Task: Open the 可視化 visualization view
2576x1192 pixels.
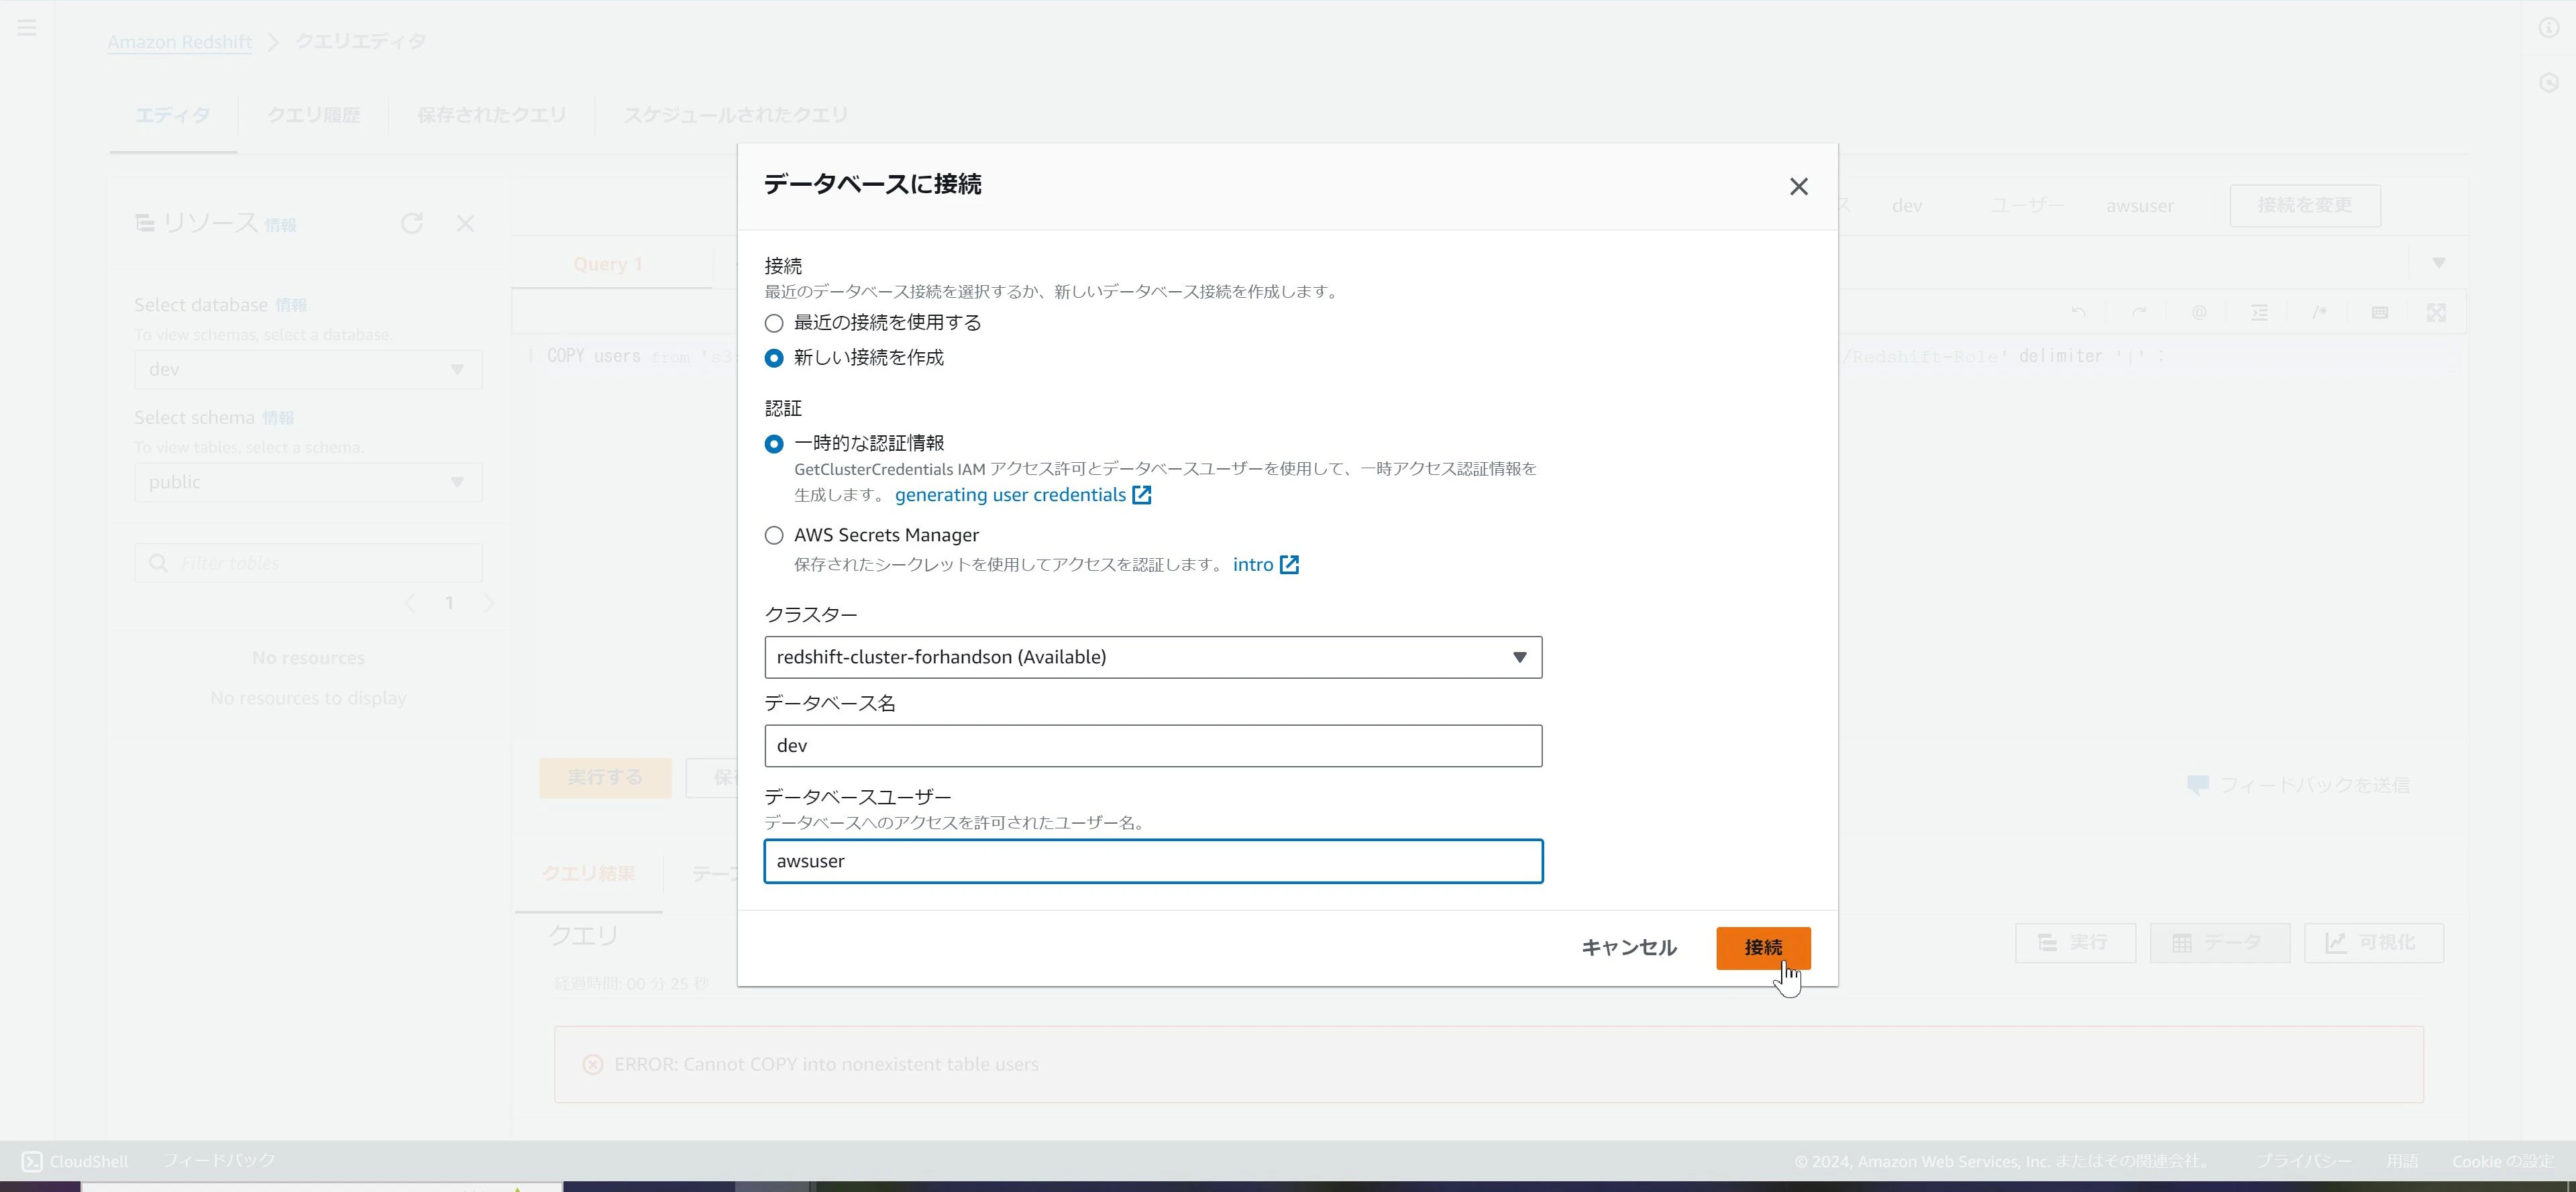Action: pyautogui.click(x=2373, y=943)
